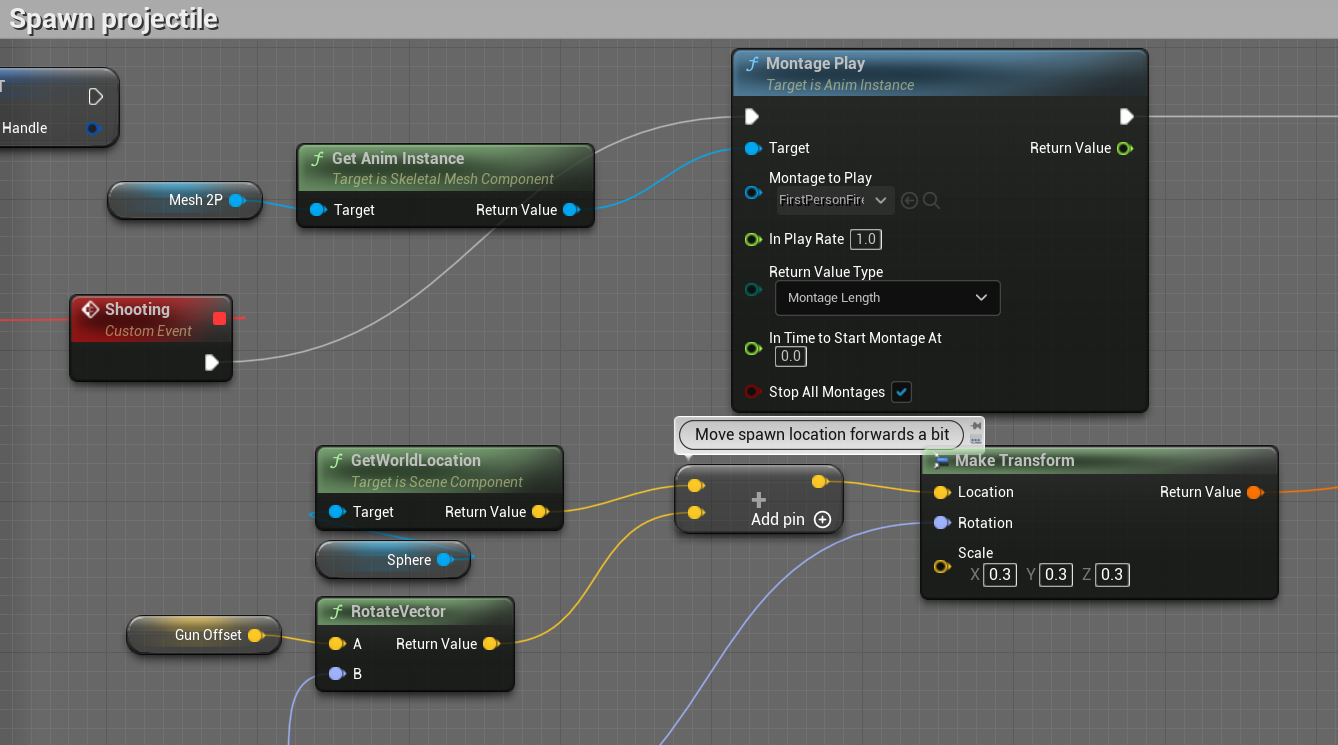The height and width of the screenshot is (745, 1338).
Task: Click Return Value pin on Get Anim Instance
Action: click(x=571, y=210)
